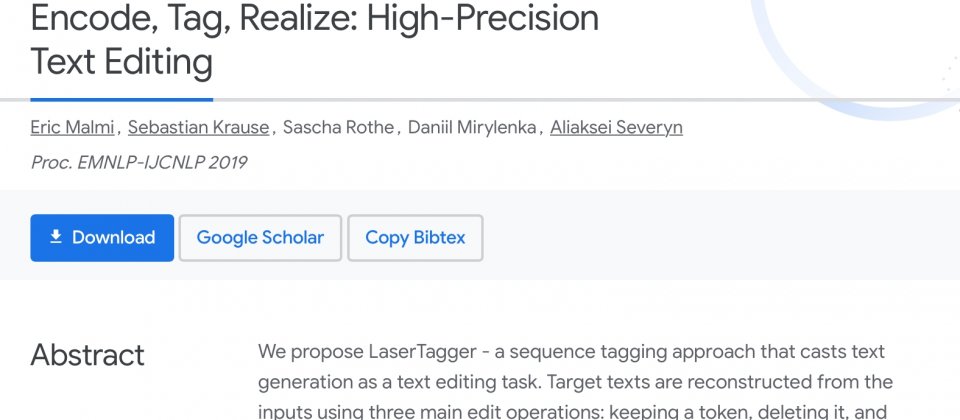Open Sebastian Krause author link
The width and height of the screenshot is (960, 420).
tap(198, 127)
